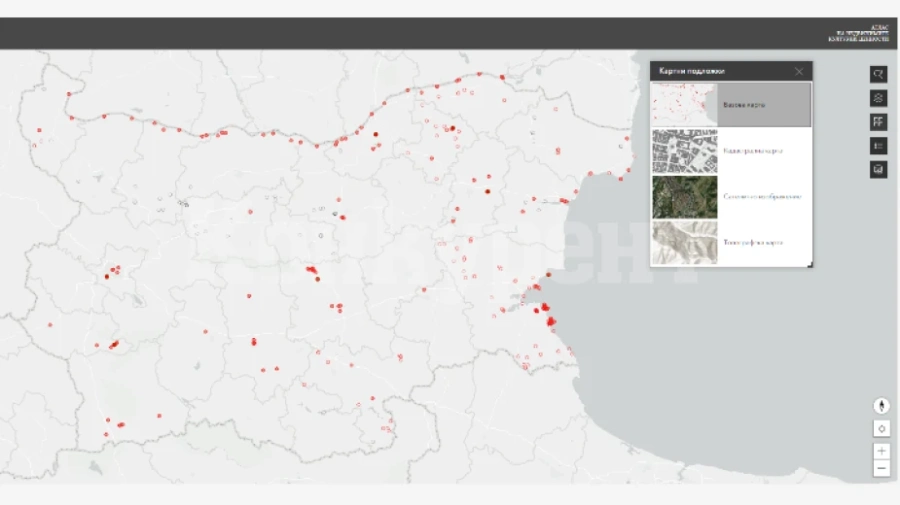
Task: Switch to satellite imagery basemap label
Action: [762, 197]
